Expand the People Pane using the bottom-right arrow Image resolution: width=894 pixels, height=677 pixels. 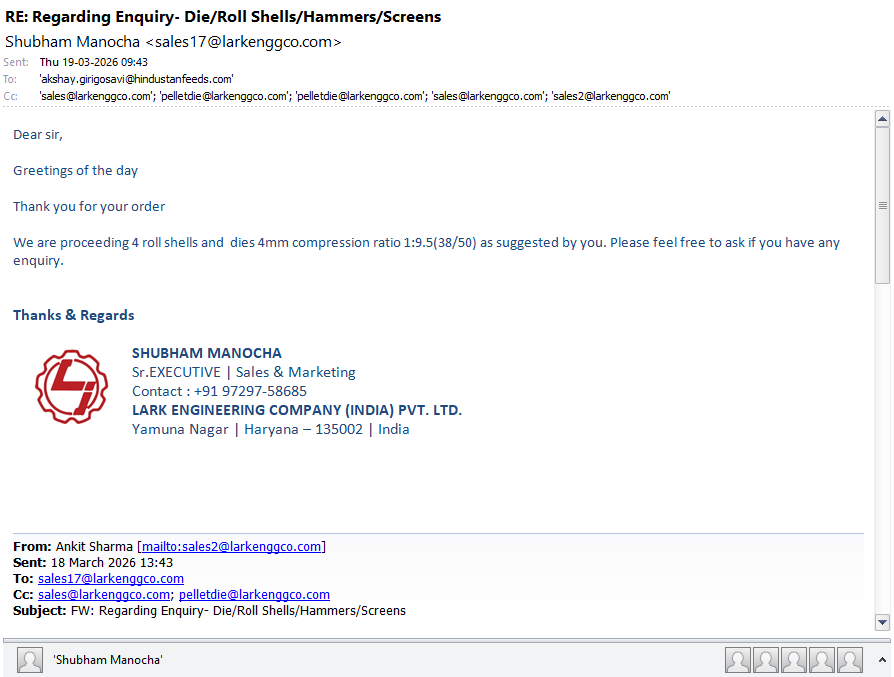click(x=881, y=659)
